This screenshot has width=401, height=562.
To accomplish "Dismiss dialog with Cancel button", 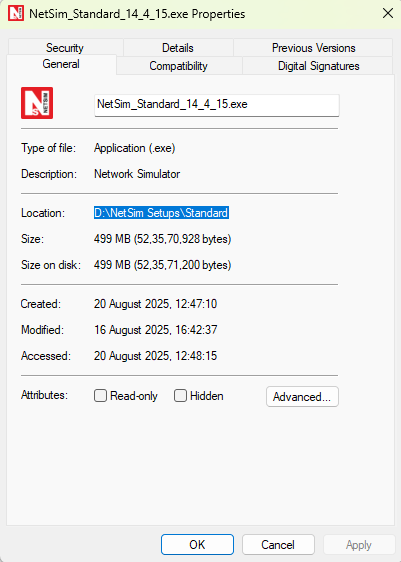I will coord(278,544).
